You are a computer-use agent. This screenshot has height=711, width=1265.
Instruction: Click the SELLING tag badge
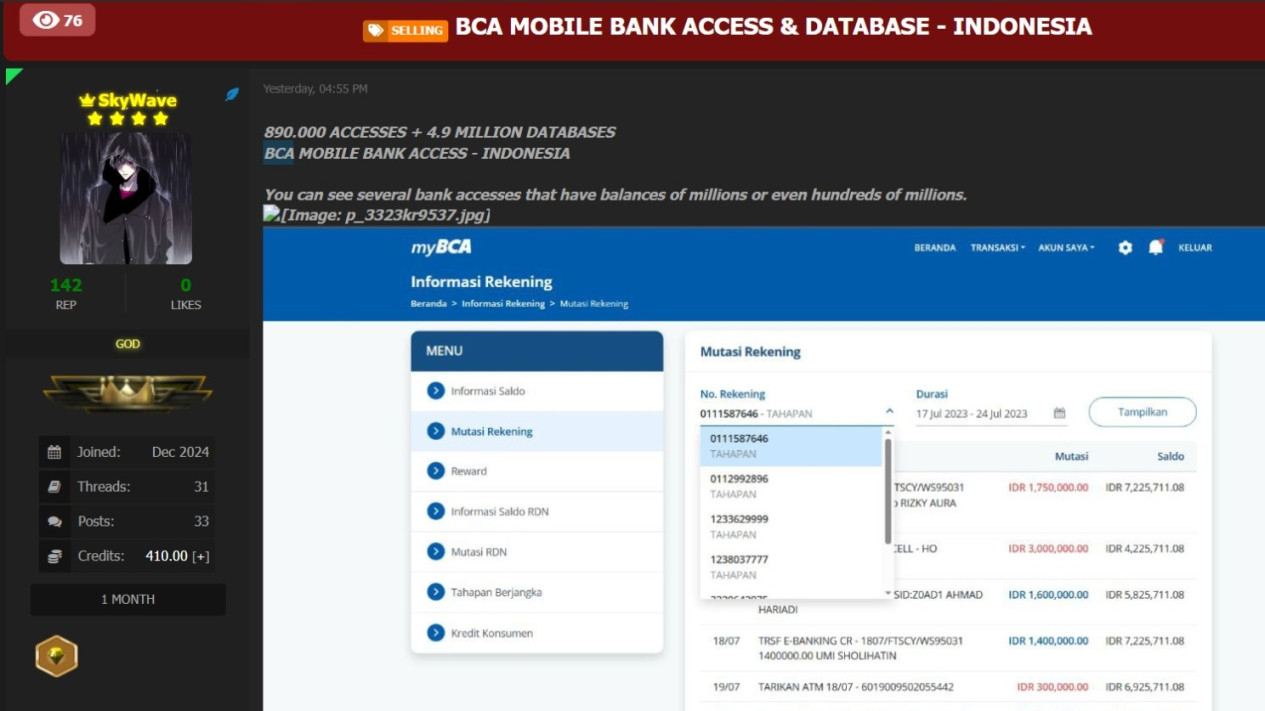click(x=405, y=31)
